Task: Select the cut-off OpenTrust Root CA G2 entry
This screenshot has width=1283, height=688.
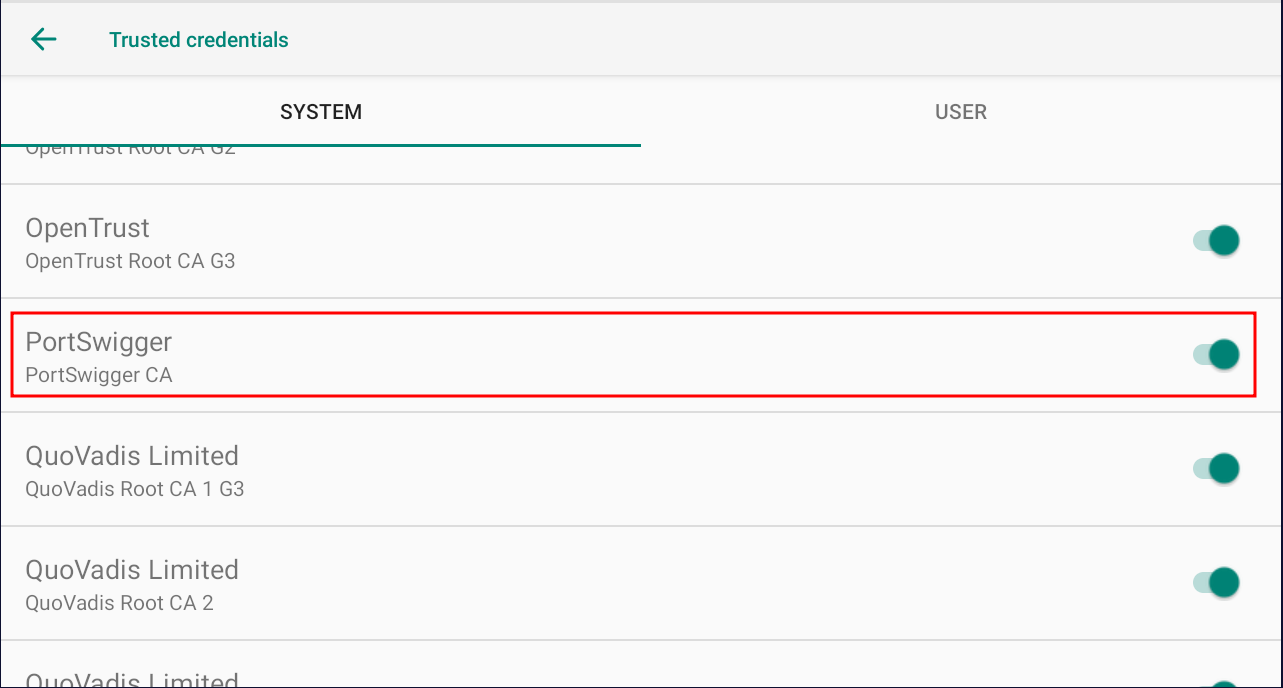Action: (130, 152)
